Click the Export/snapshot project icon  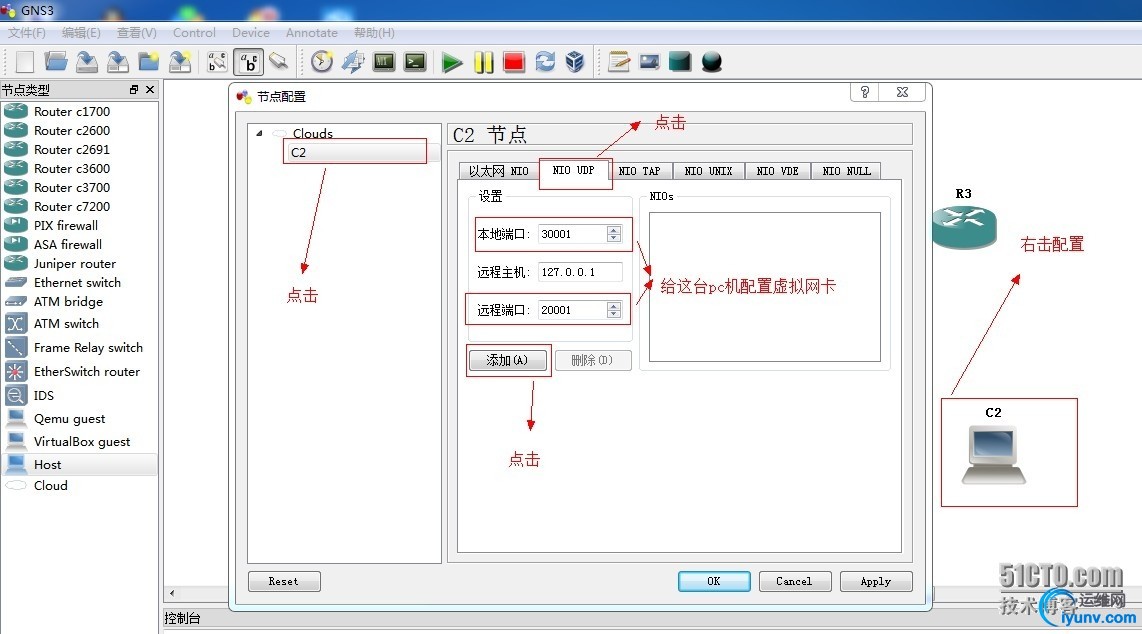(180, 62)
